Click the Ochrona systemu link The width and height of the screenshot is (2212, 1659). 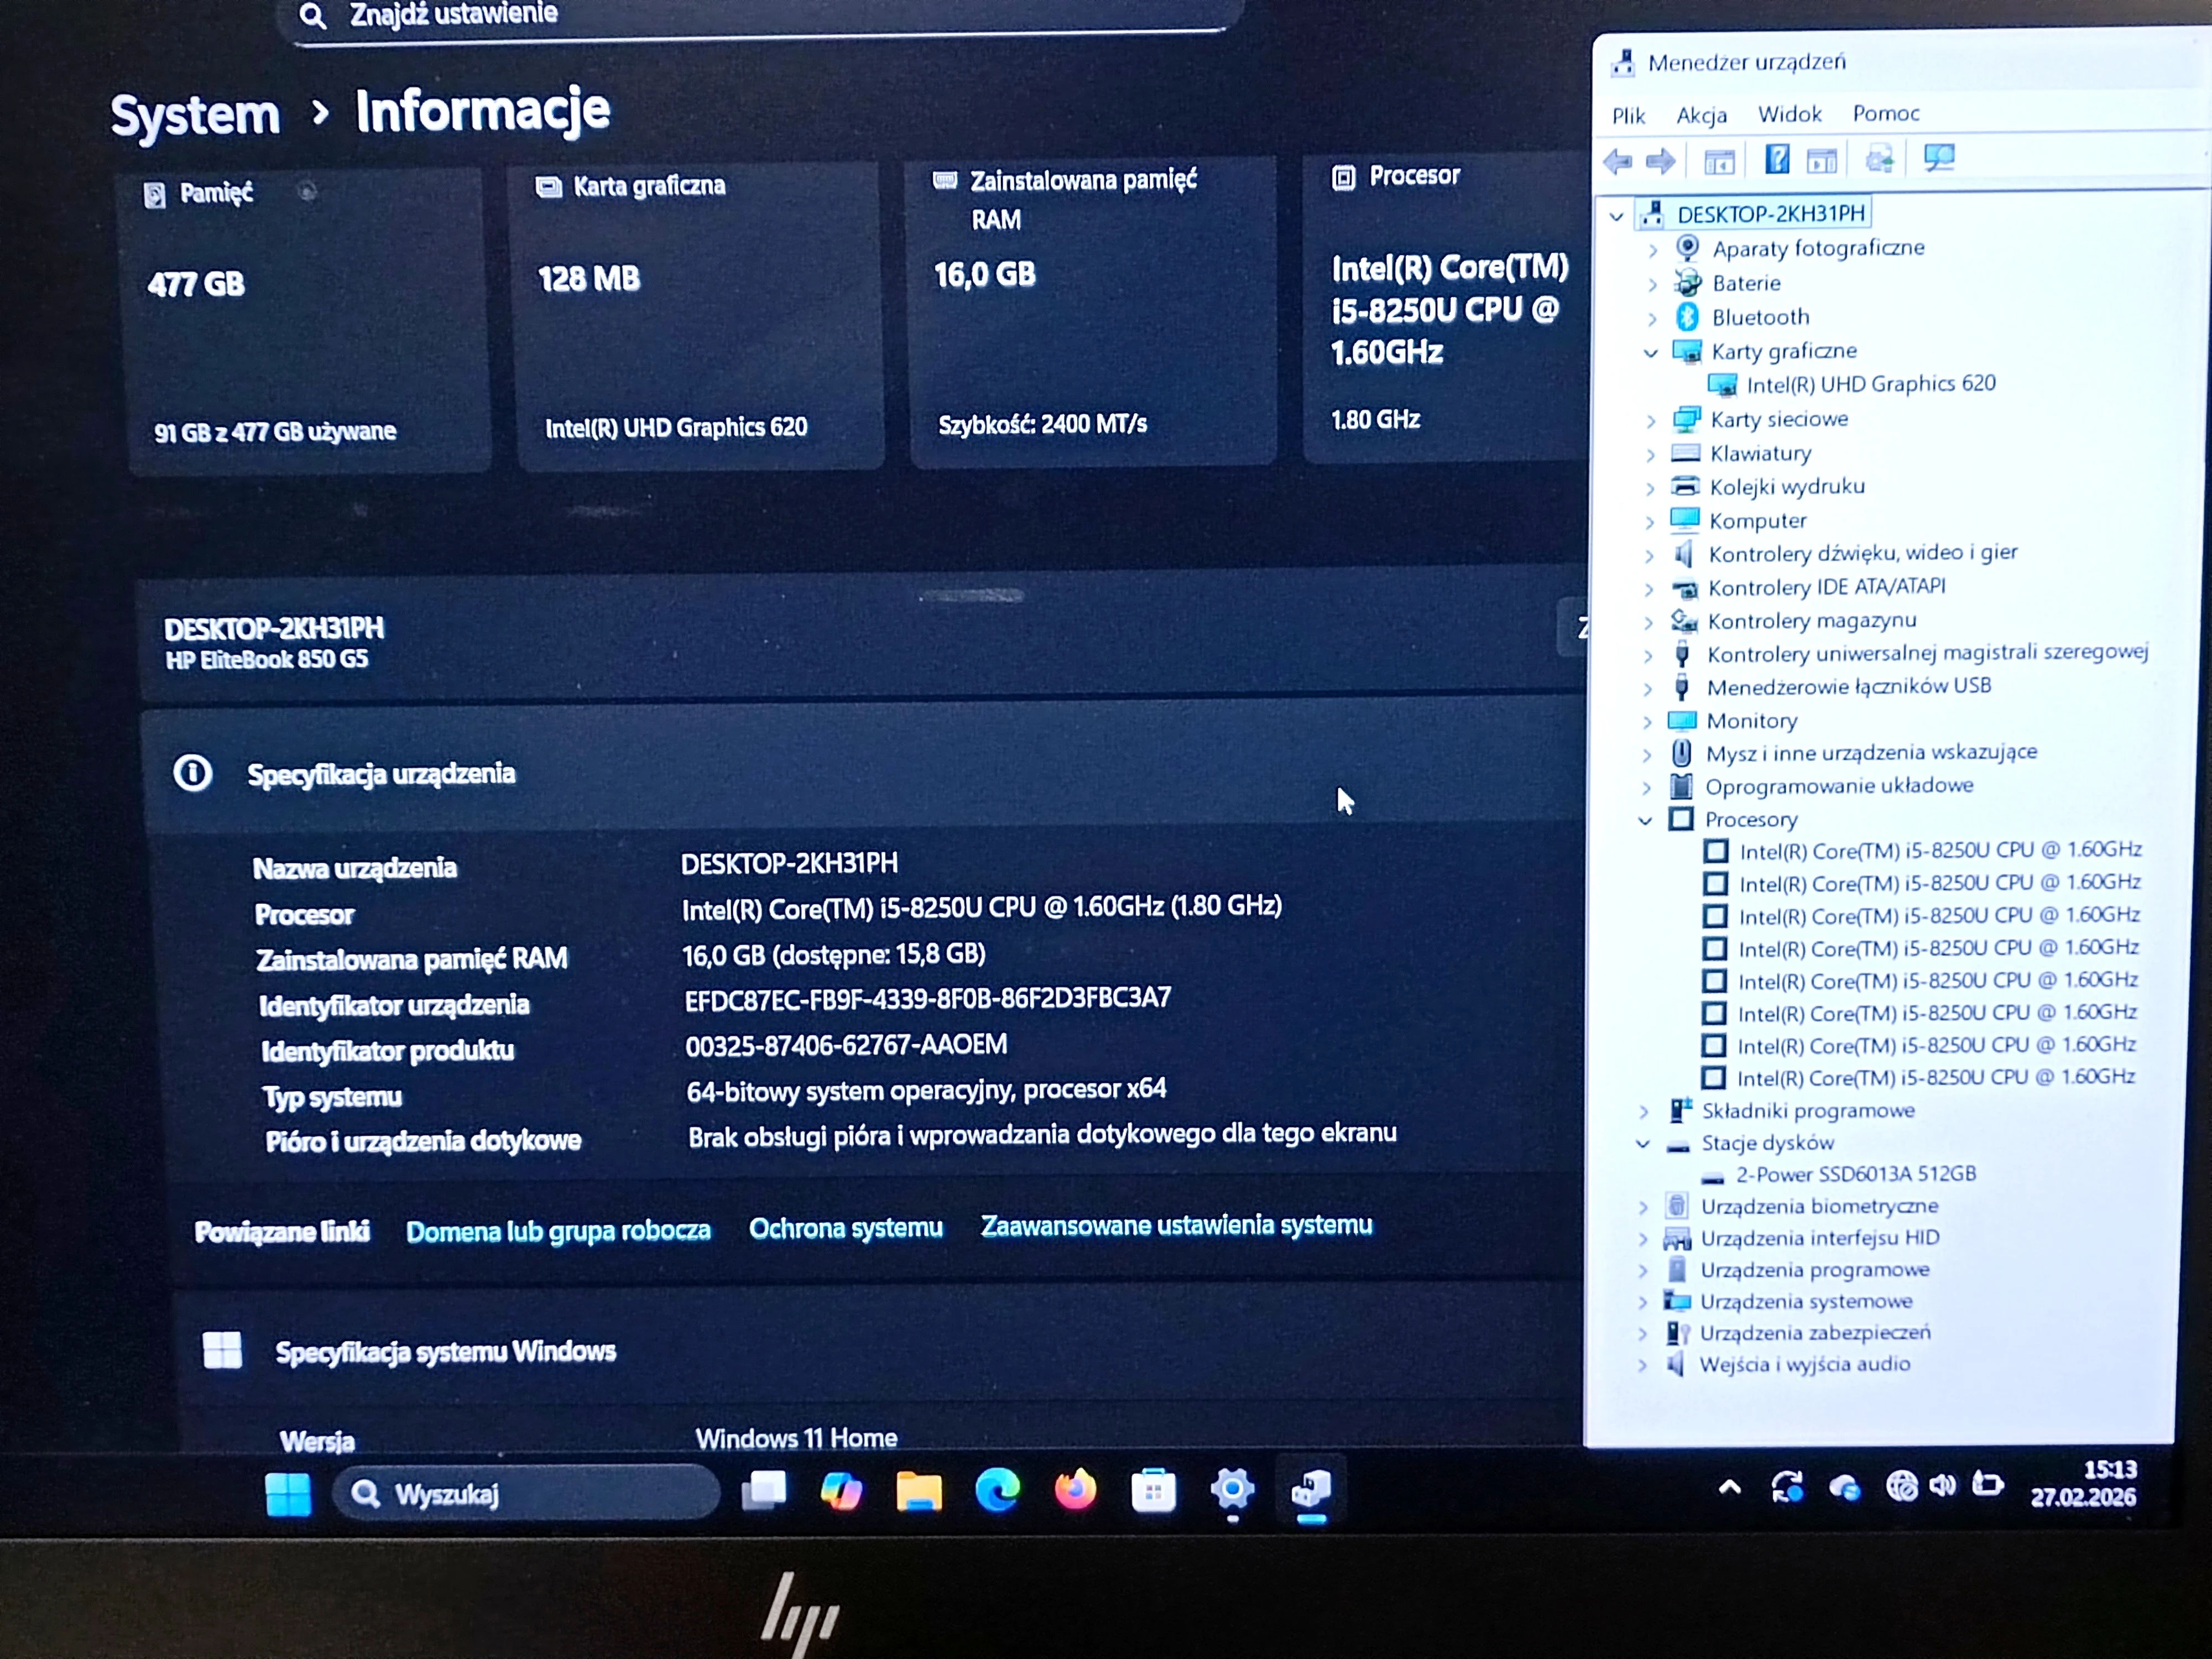coord(845,1228)
